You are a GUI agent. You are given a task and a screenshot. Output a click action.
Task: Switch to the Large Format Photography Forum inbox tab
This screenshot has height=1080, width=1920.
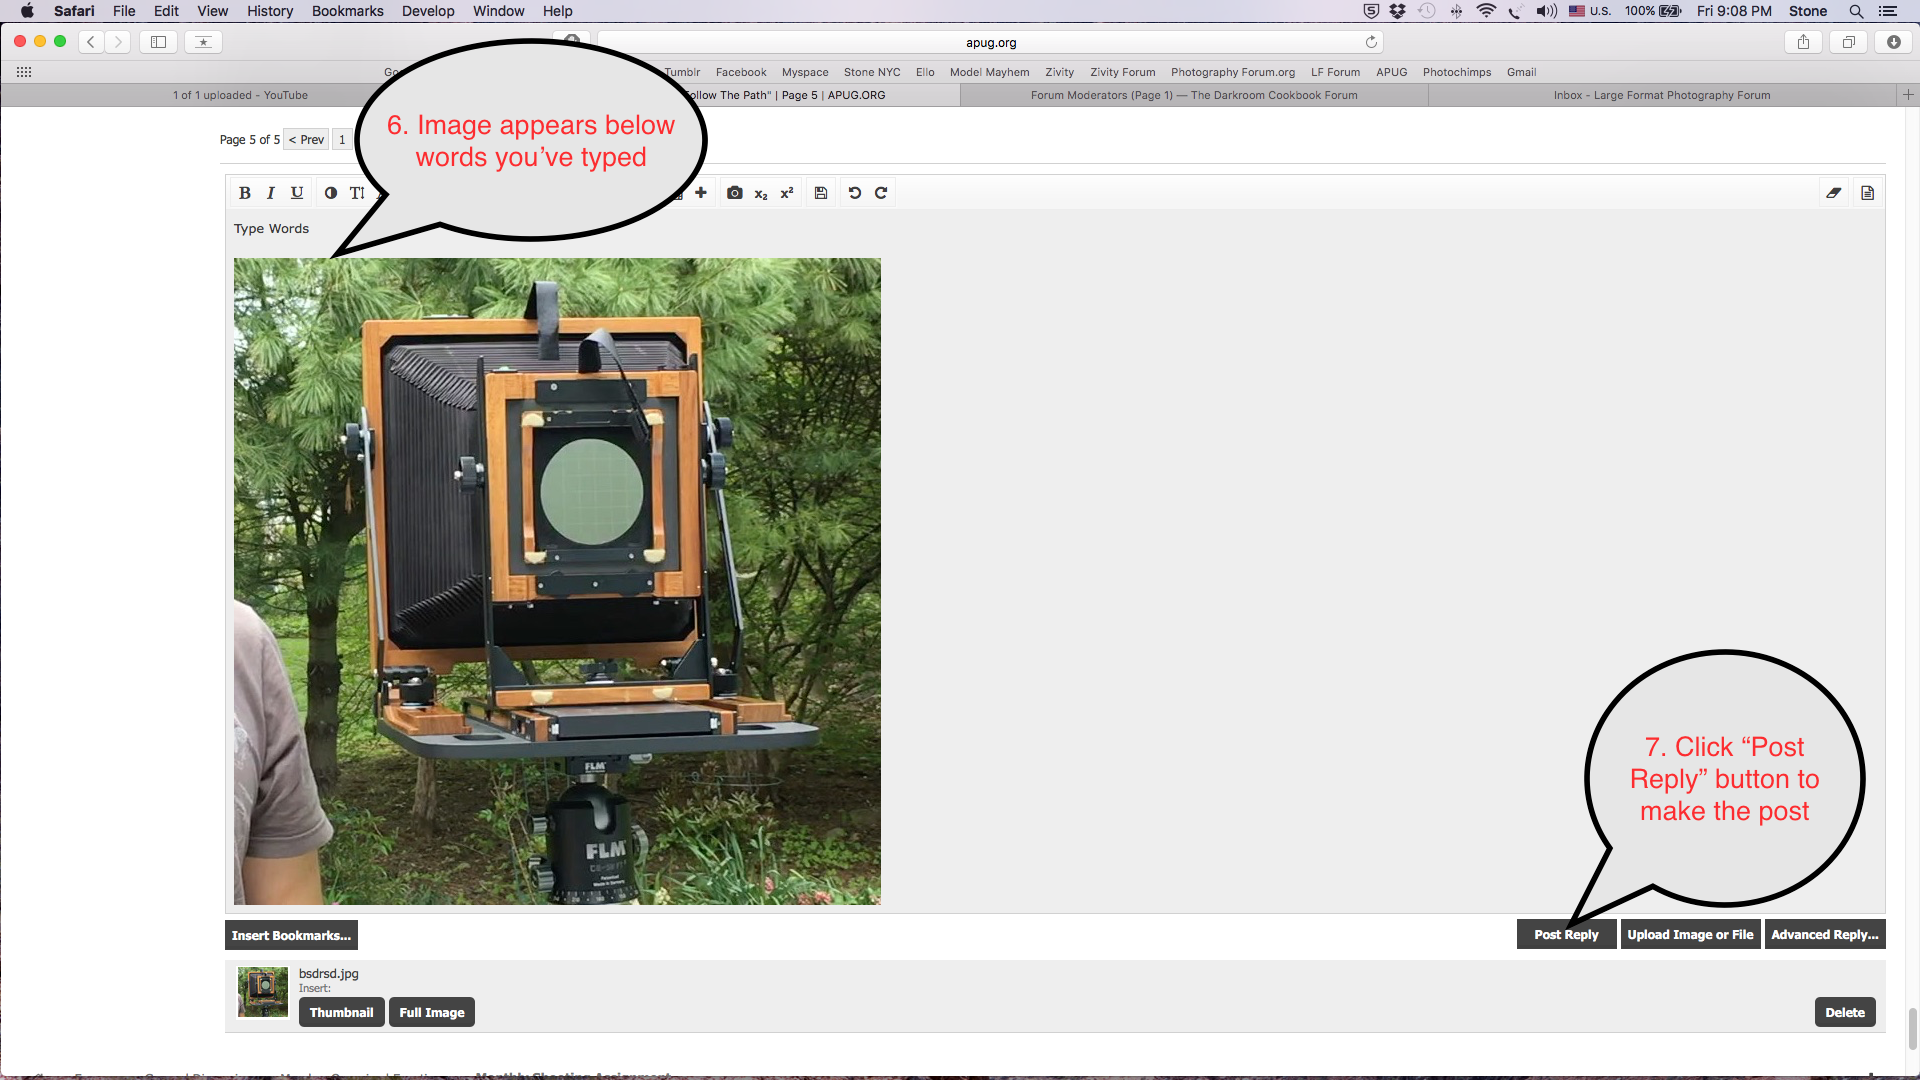[1662, 95]
